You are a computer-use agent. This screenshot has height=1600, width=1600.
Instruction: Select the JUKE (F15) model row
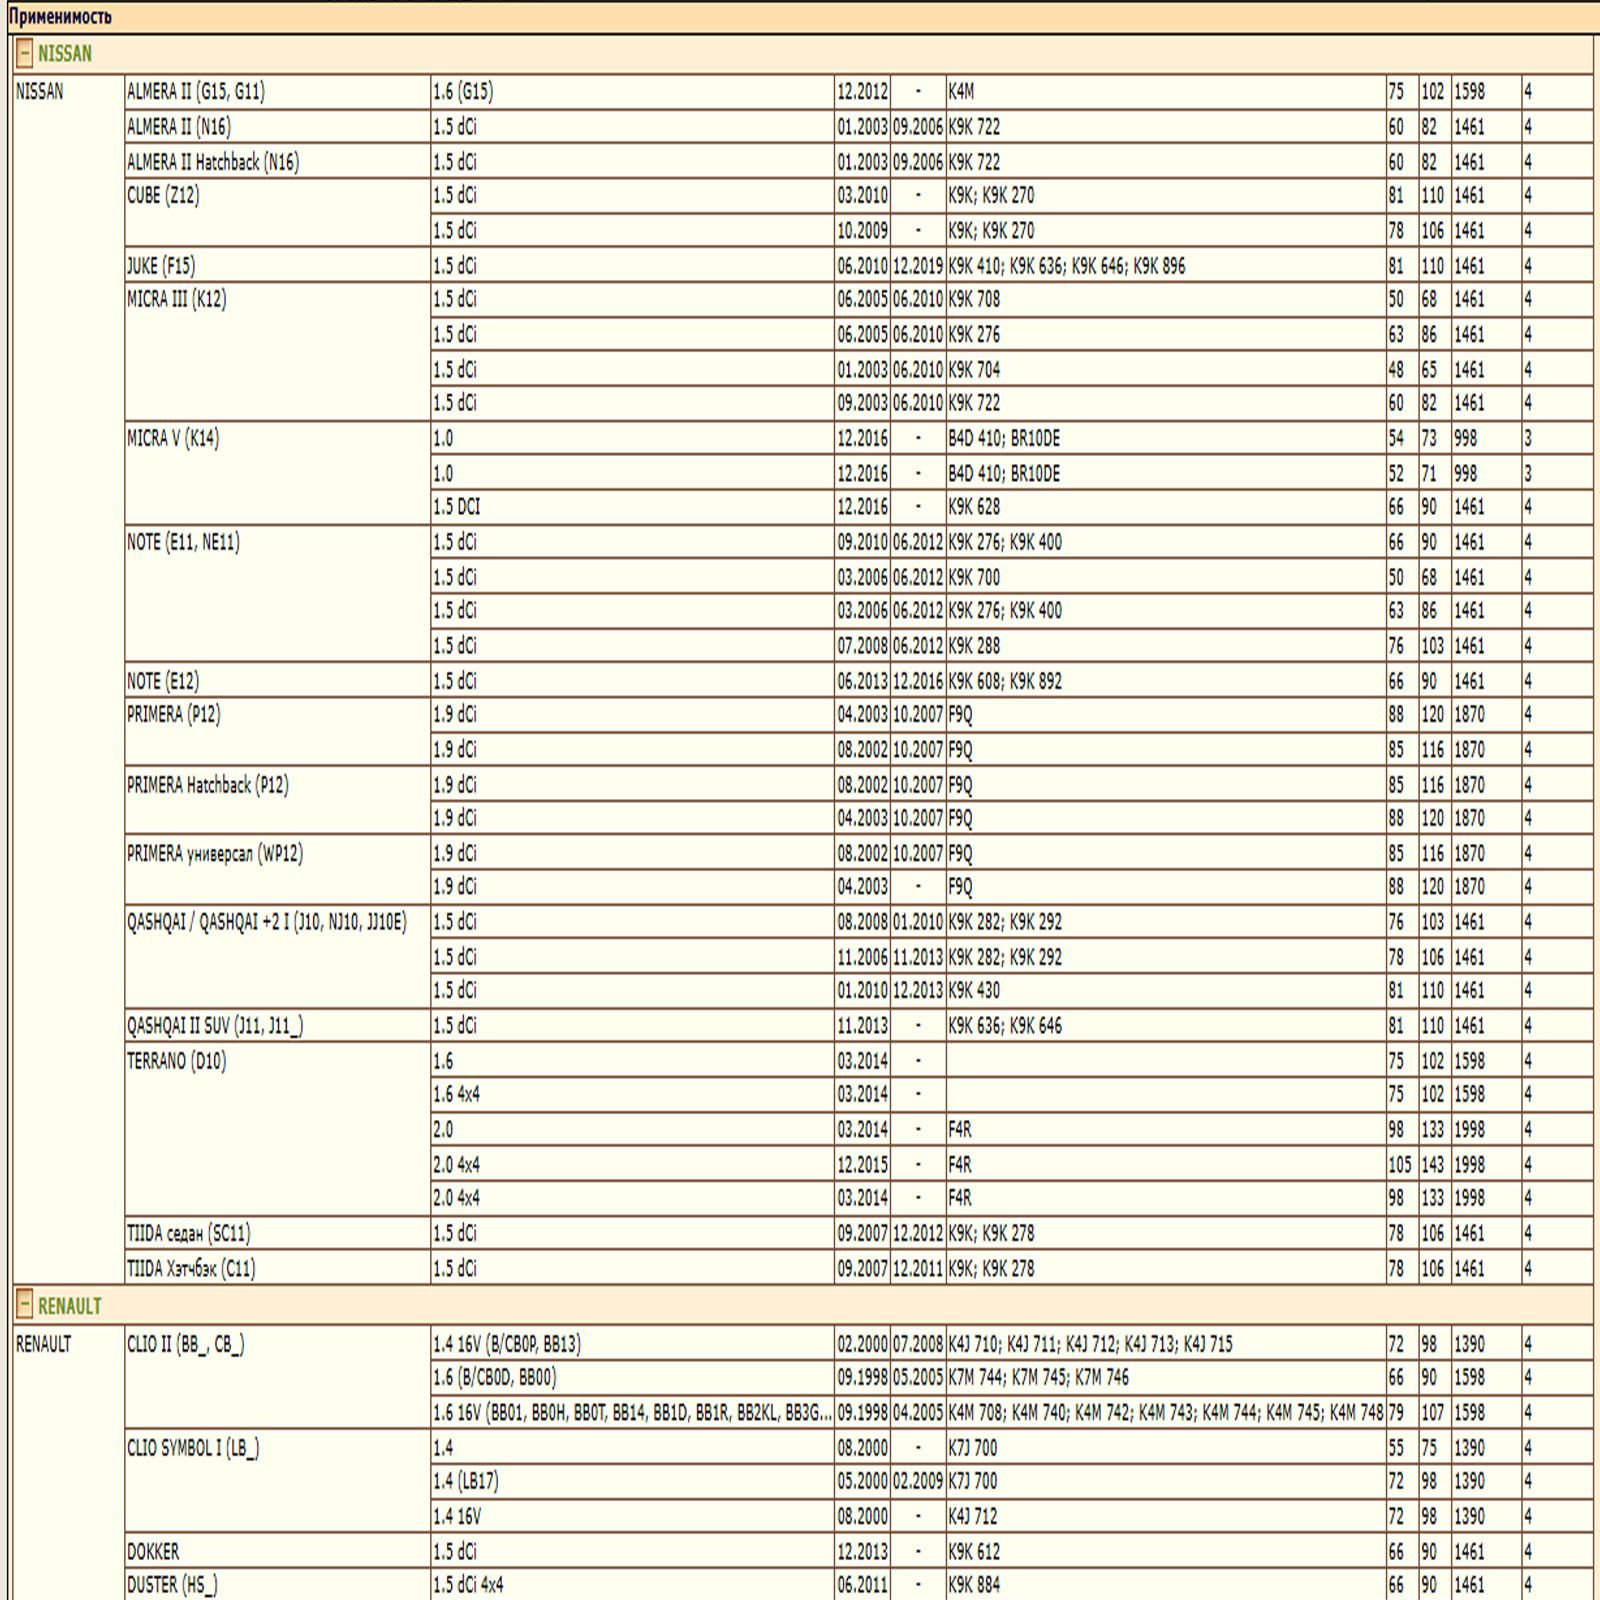point(161,266)
